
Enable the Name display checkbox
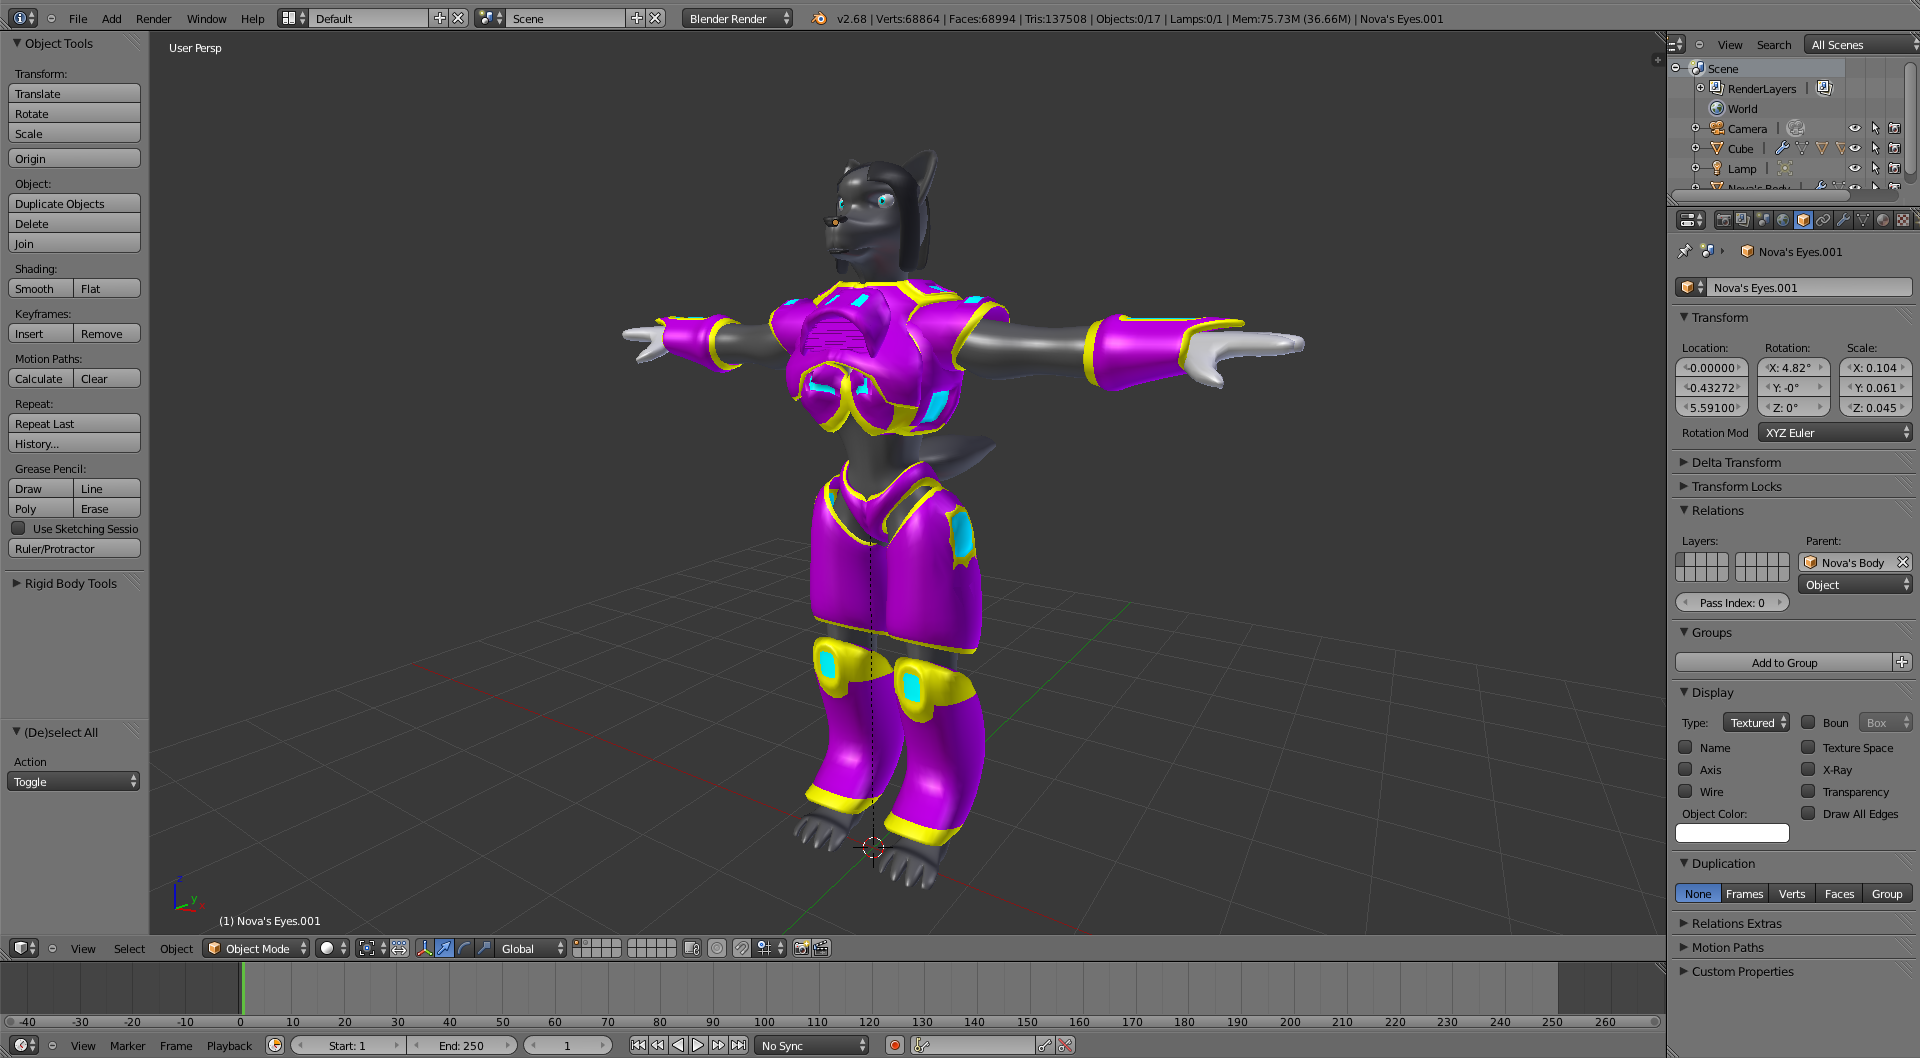[x=1685, y=747]
